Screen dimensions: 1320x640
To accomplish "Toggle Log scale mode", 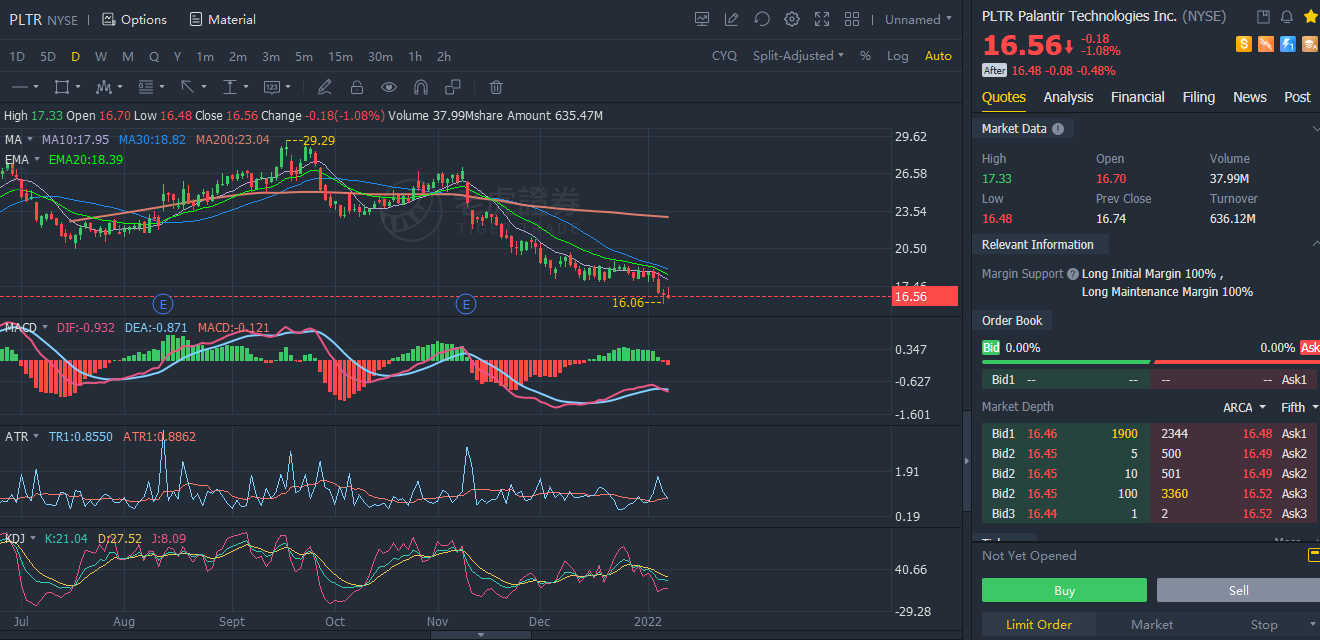I will coord(898,56).
